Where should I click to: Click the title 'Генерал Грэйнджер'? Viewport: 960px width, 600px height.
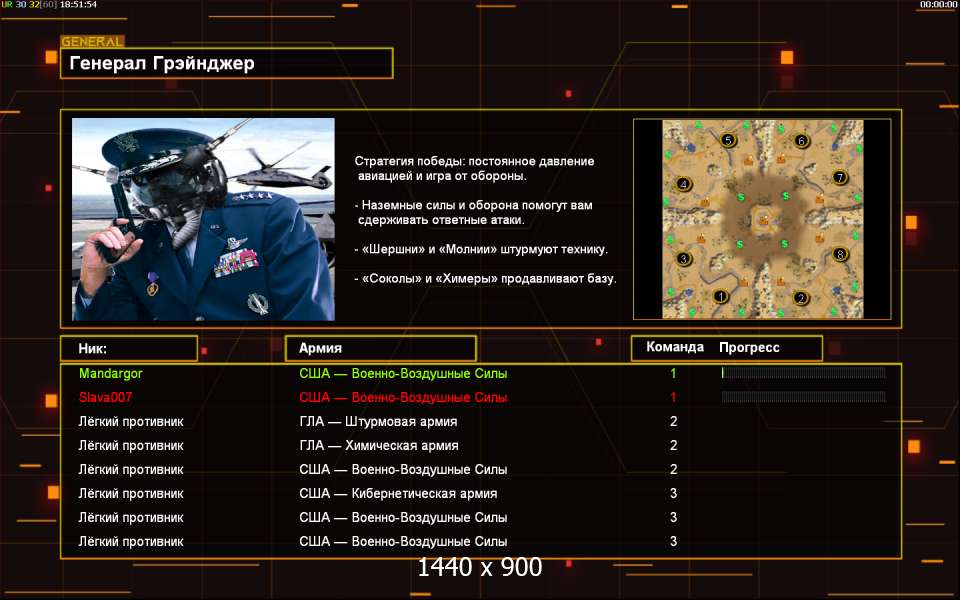pyautogui.click(x=162, y=63)
